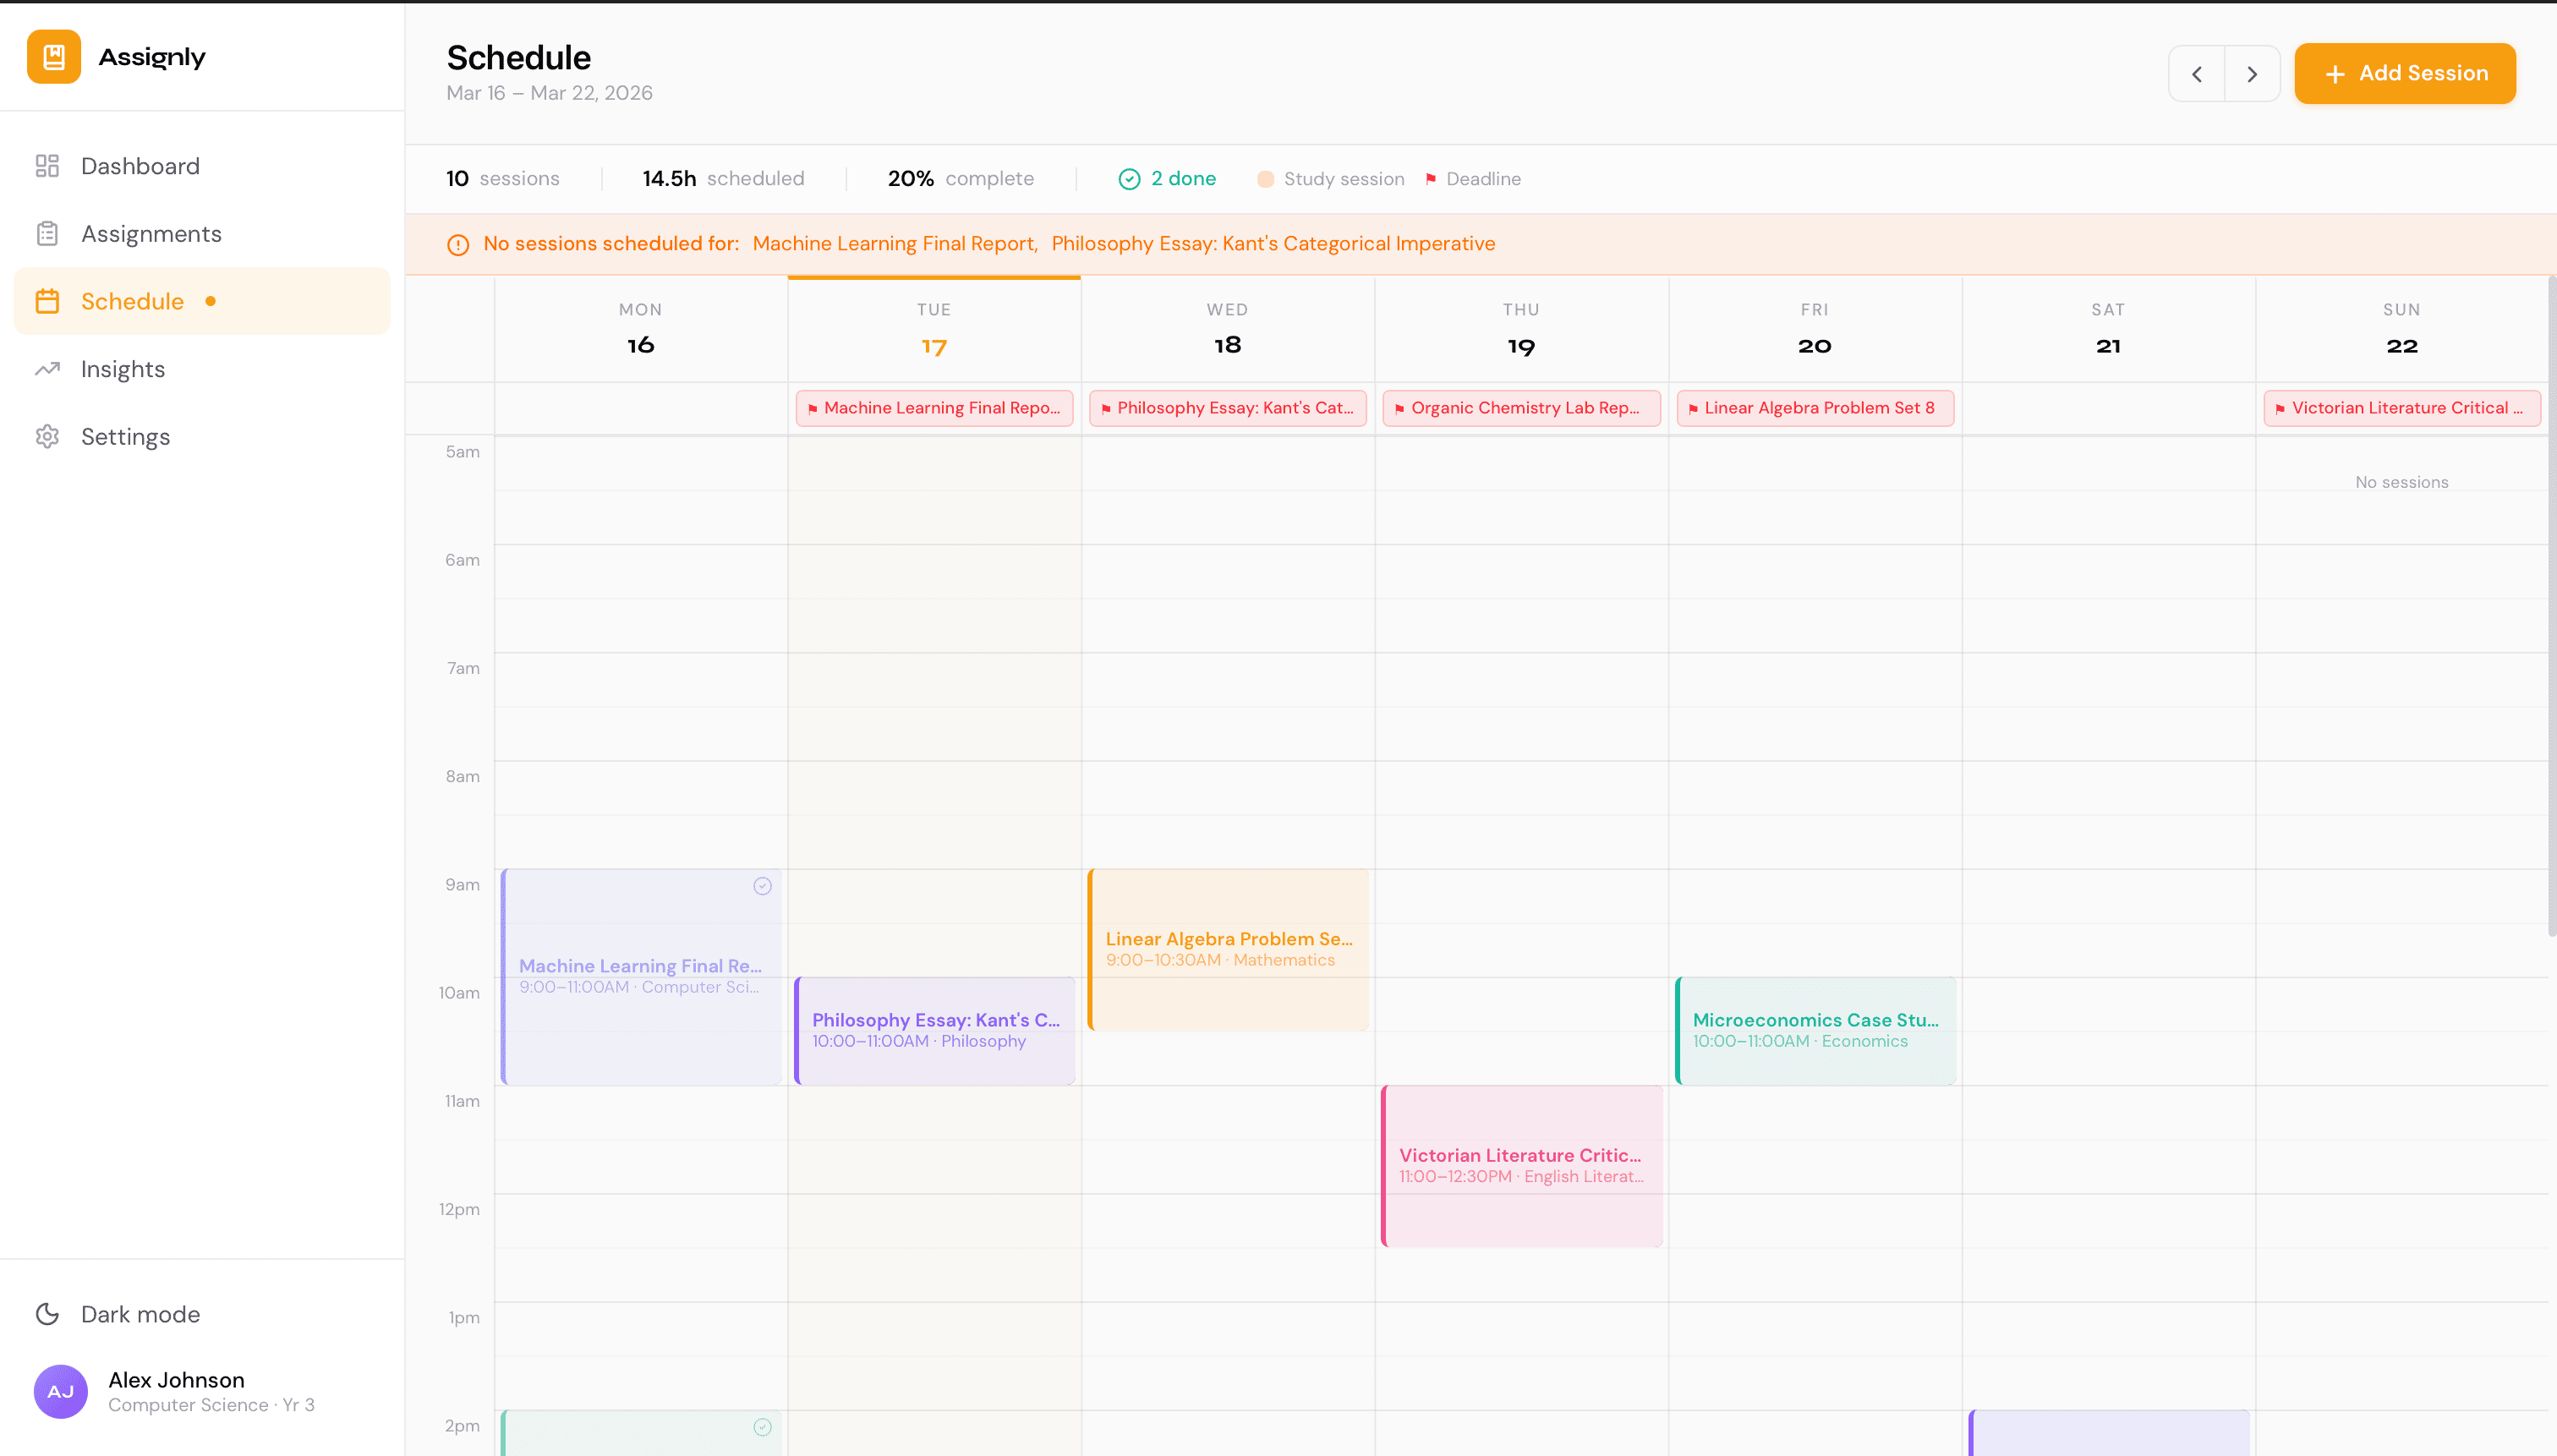2557x1456 pixels.
Task: Click the Assignly logo icon
Action: pos(53,56)
